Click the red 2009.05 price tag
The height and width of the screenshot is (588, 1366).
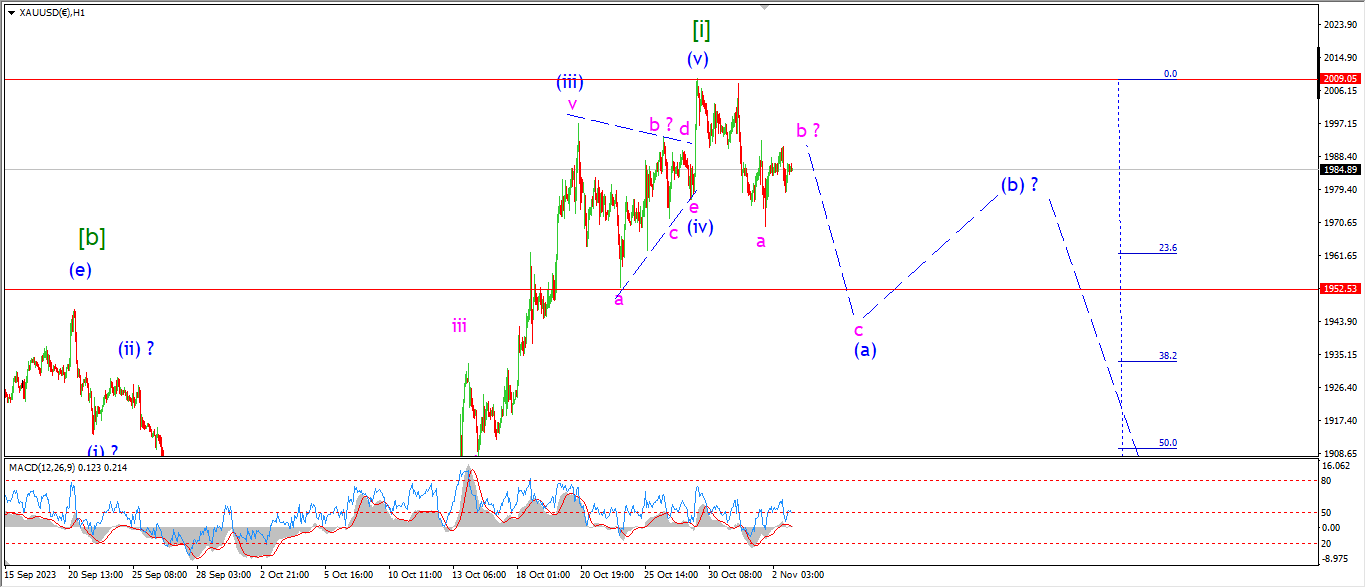coord(1339,78)
